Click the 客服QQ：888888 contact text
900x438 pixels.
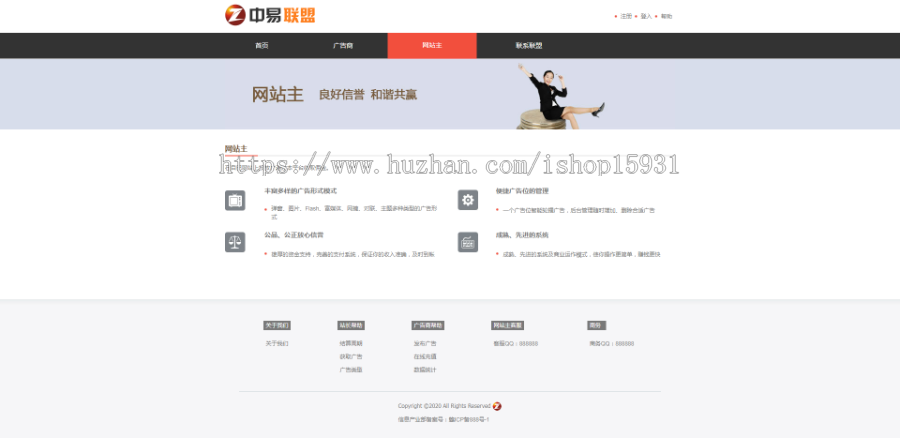coord(515,343)
